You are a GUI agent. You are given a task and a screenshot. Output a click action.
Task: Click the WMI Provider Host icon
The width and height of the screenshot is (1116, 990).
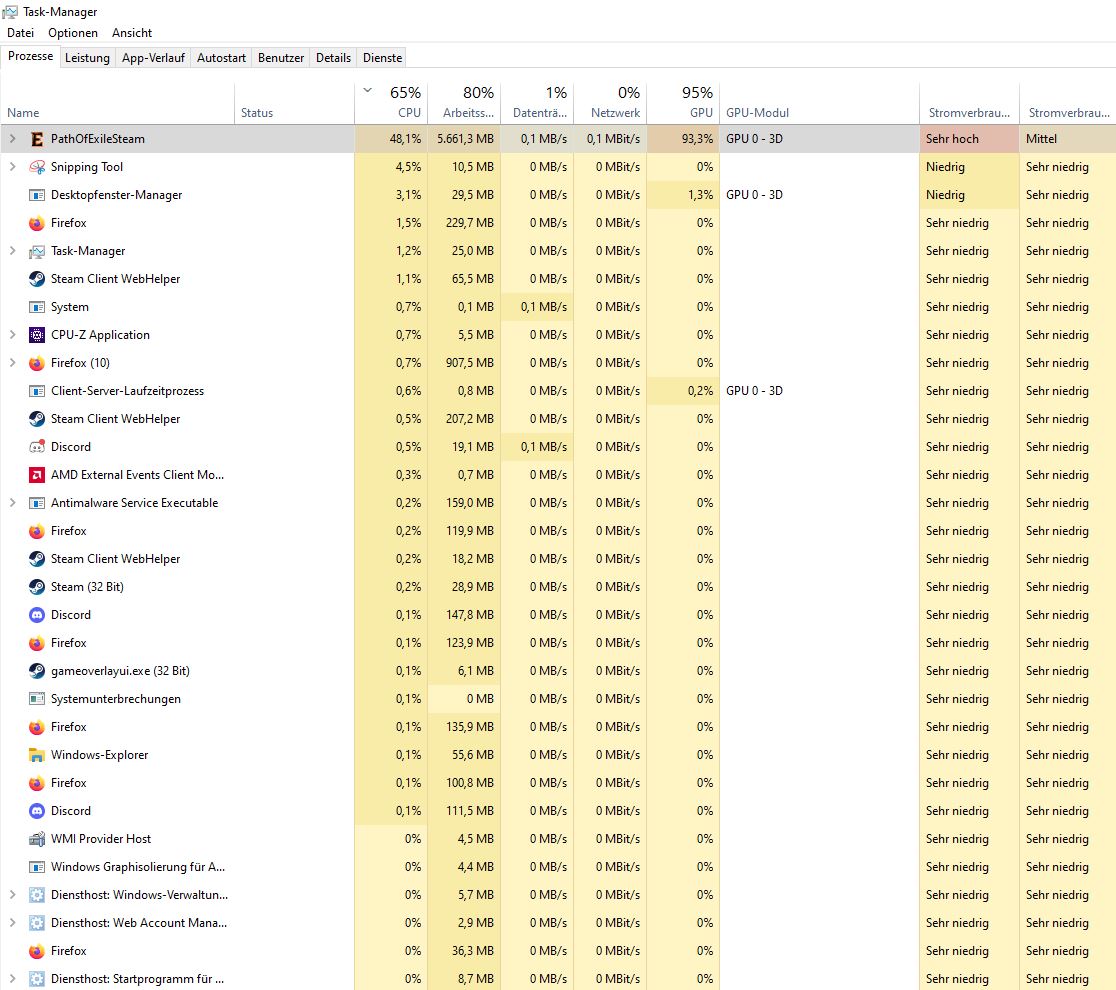[37, 839]
